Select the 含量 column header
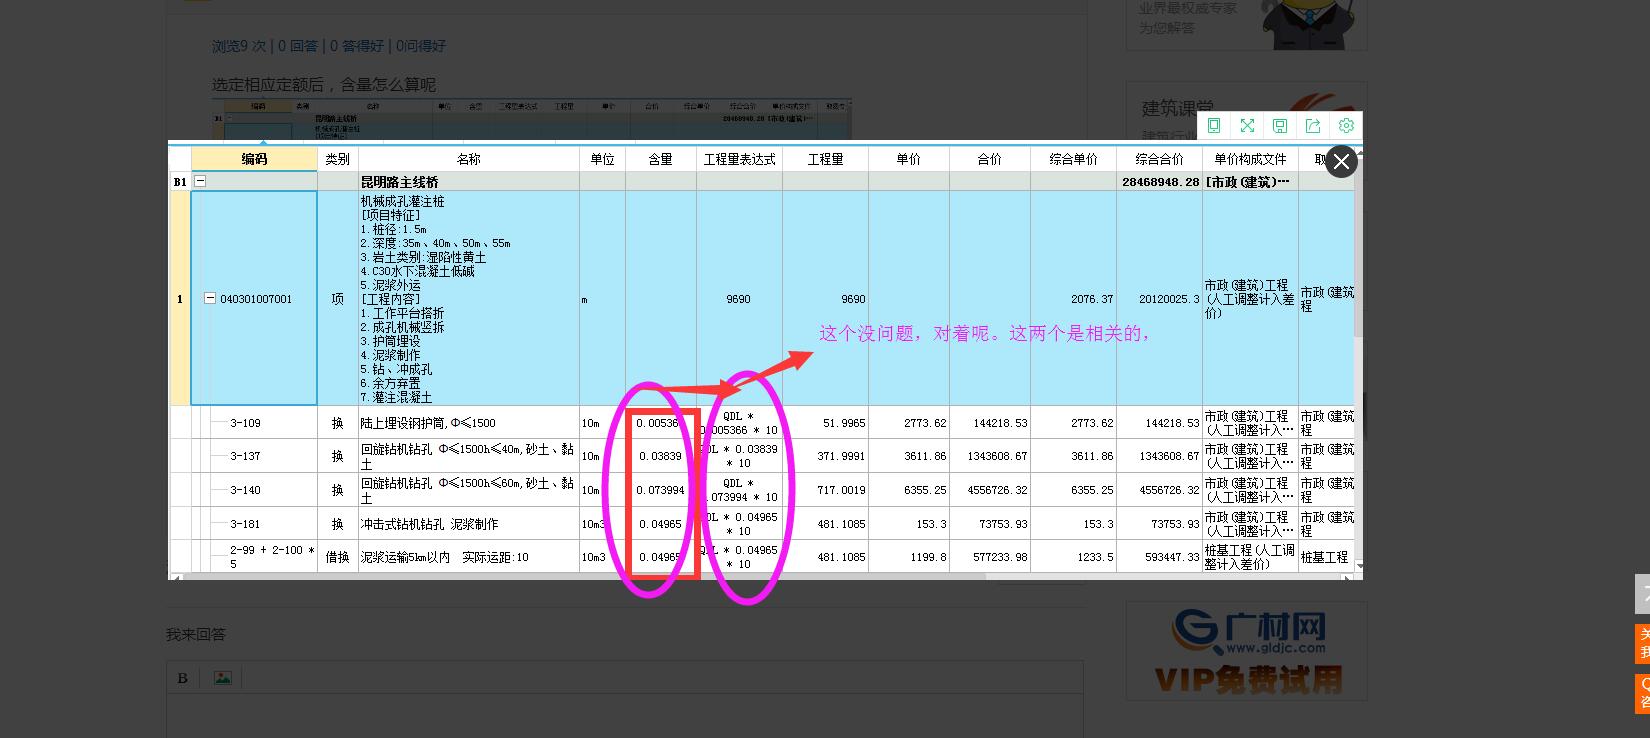The image size is (1650, 738). 661,159
